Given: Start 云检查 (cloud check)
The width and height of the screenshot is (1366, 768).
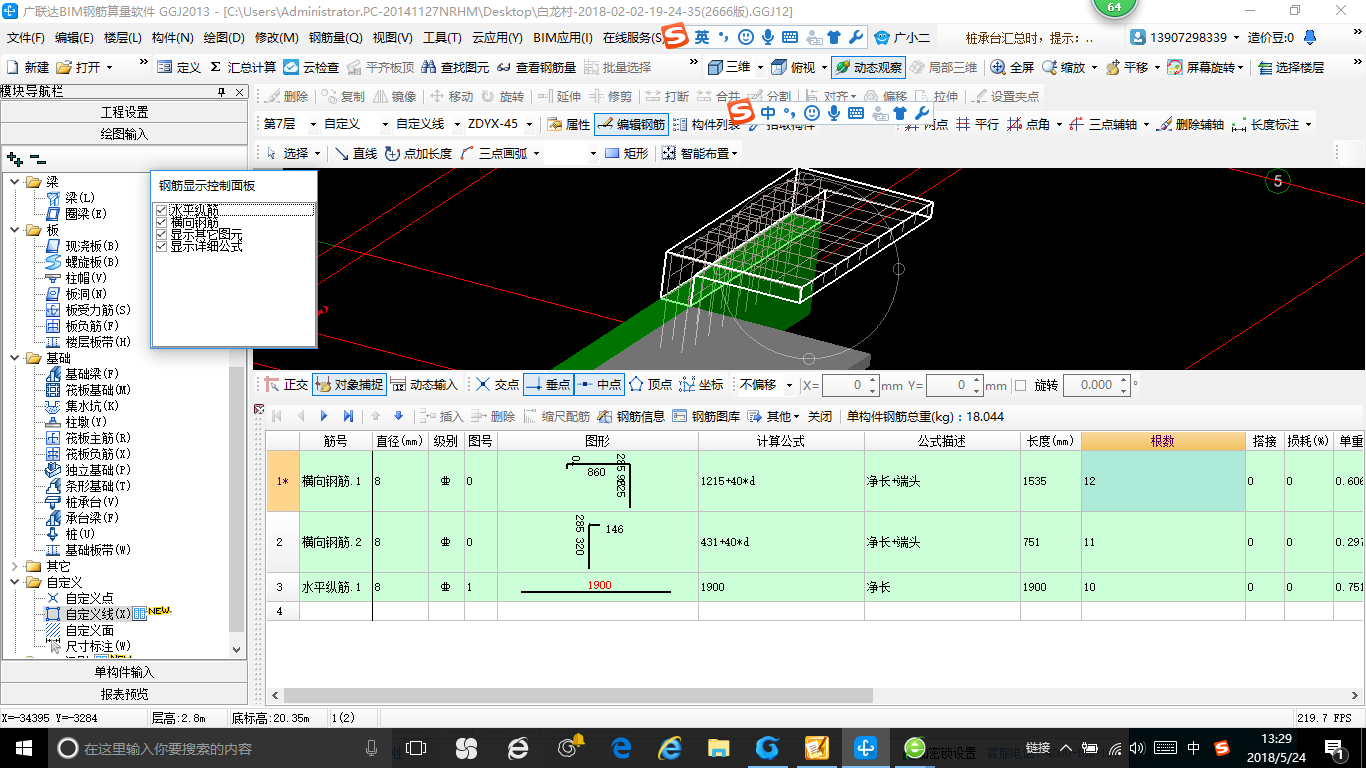Looking at the screenshot, I should (x=311, y=68).
